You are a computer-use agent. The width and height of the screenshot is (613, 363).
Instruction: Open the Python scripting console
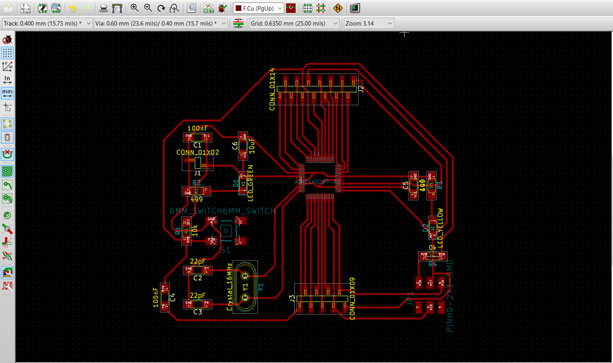click(355, 8)
